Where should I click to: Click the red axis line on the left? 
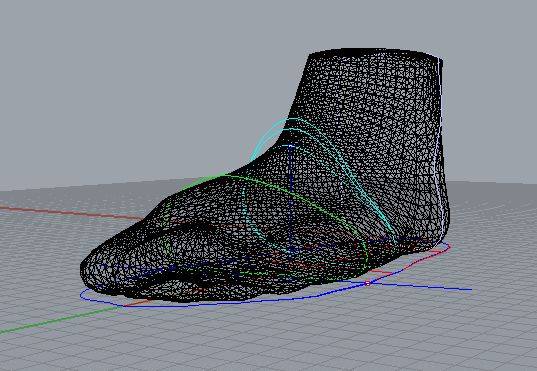click(68, 212)
